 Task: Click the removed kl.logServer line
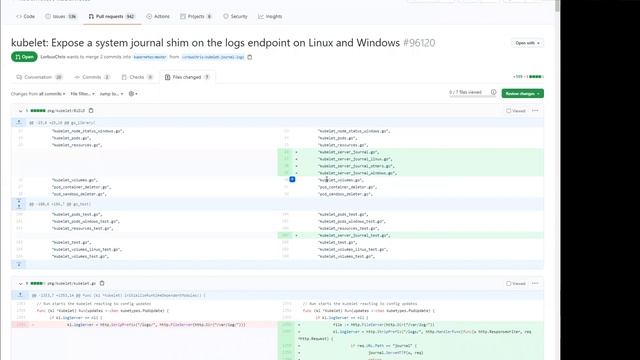coord(144,324)
